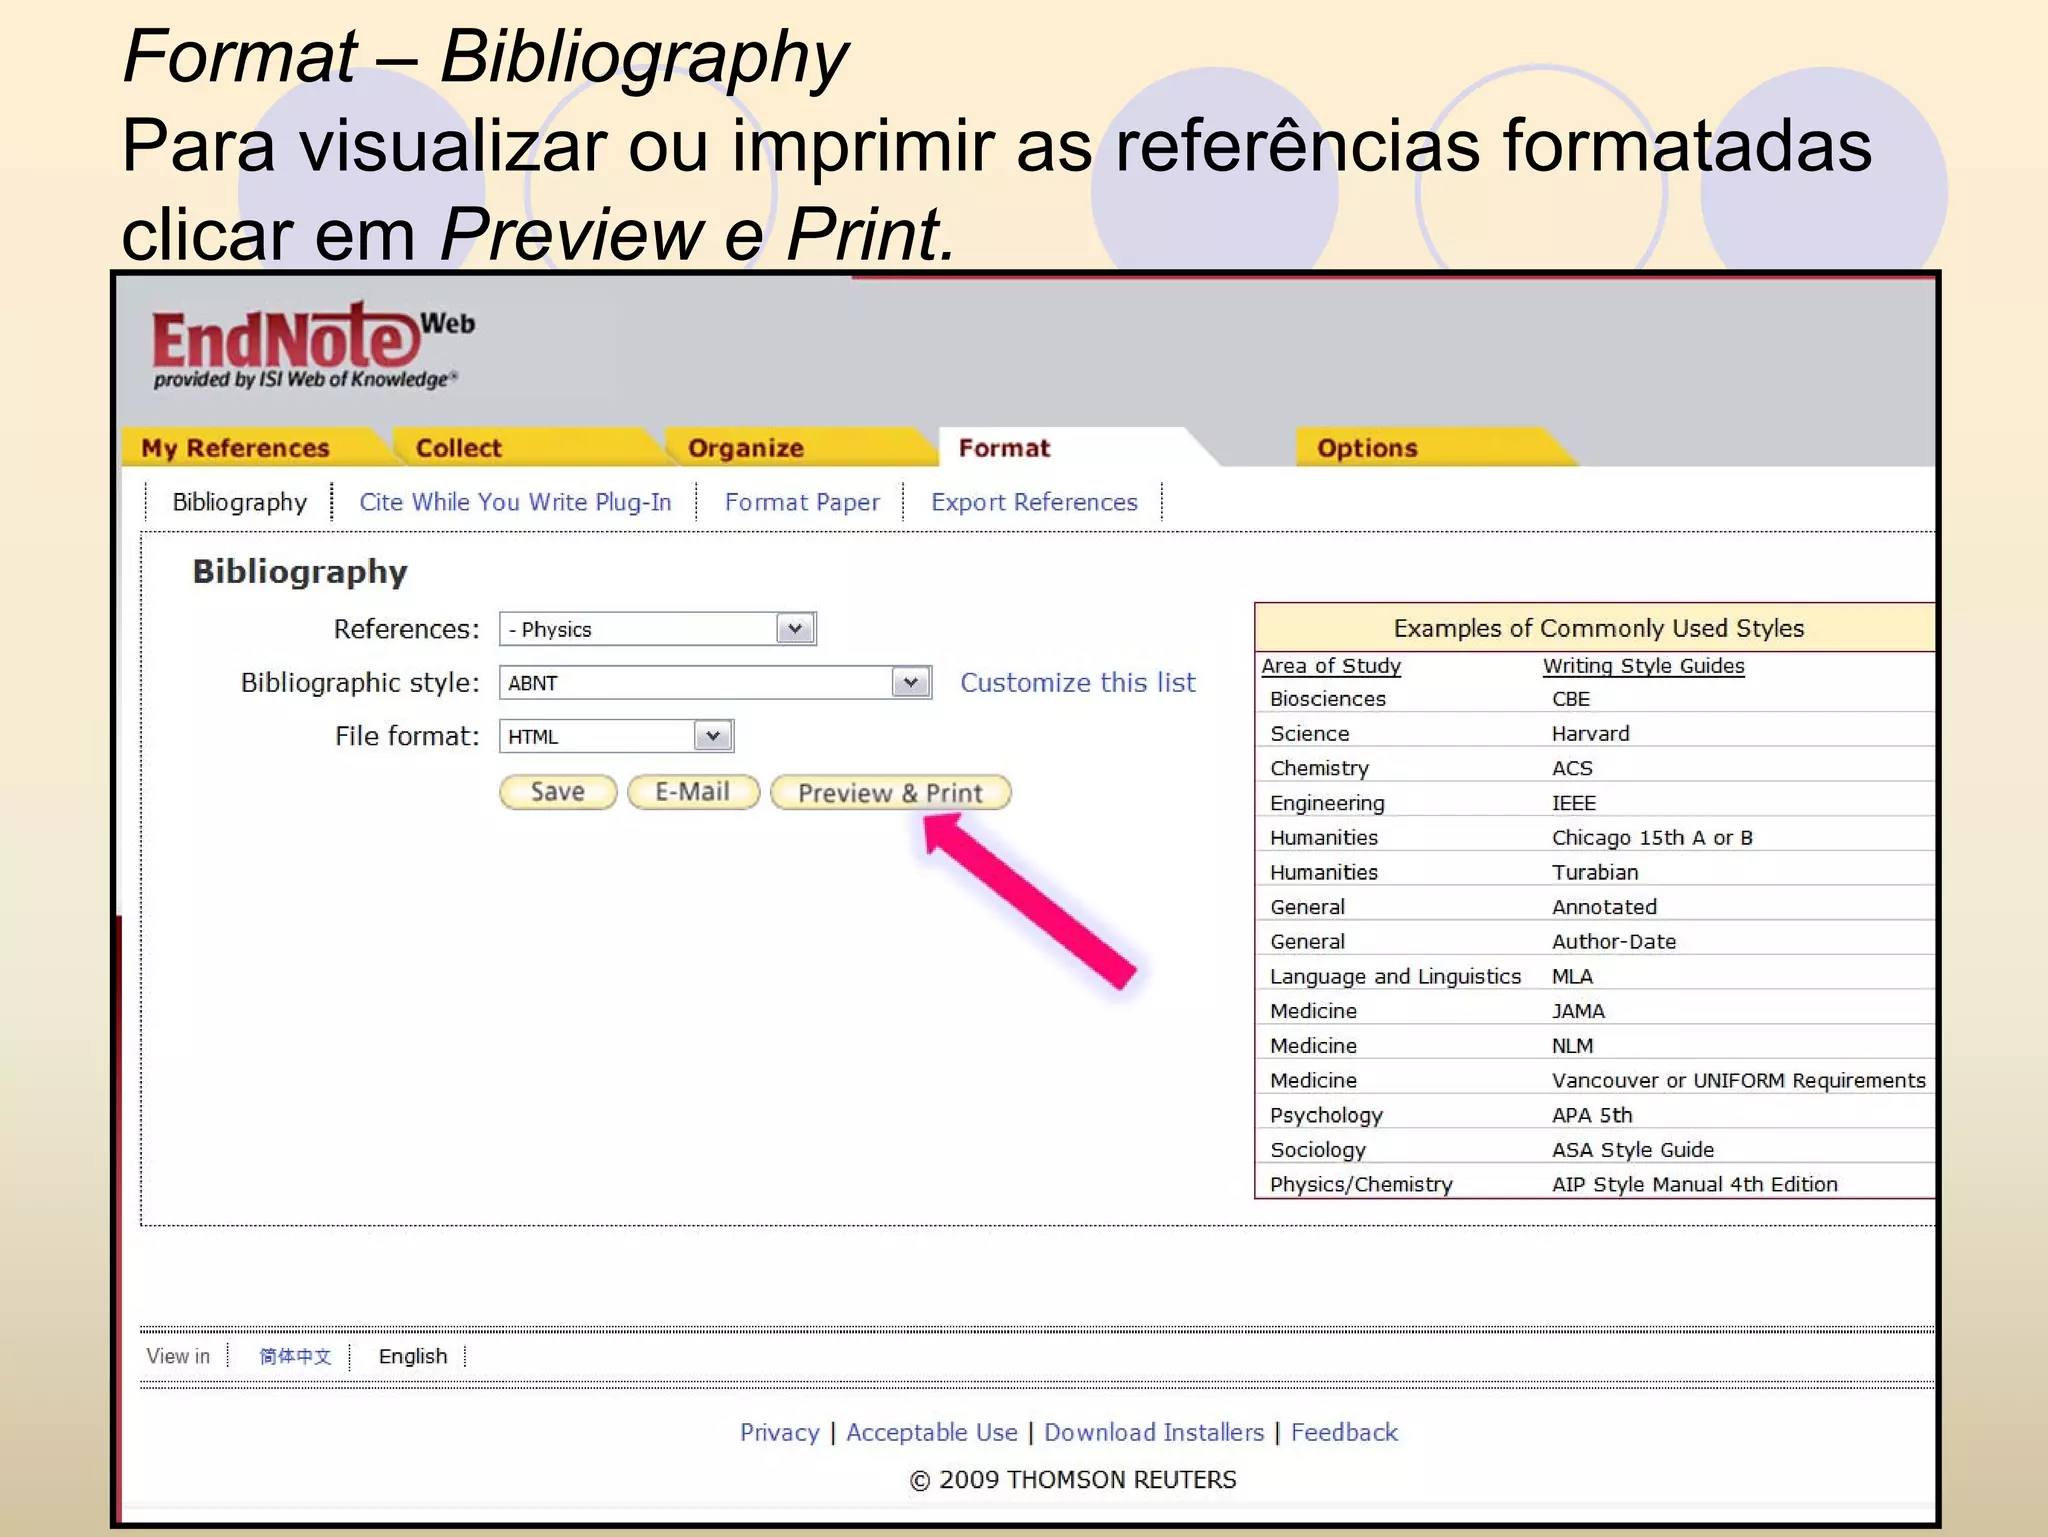Viewport: 2048px width, 1537px height.
Task: Expand the Bibliographic style dropdown arrow
Action: [910, 683]
